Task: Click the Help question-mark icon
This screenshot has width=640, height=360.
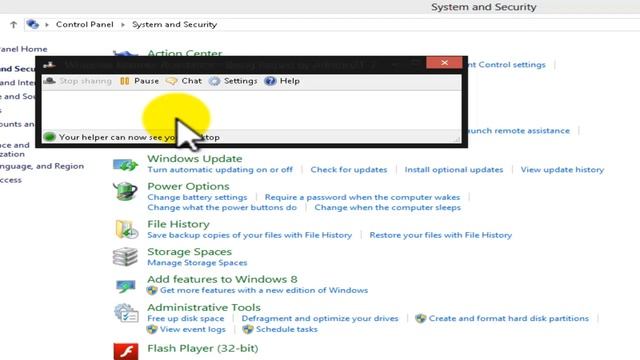Action: (x=270, y=81)
